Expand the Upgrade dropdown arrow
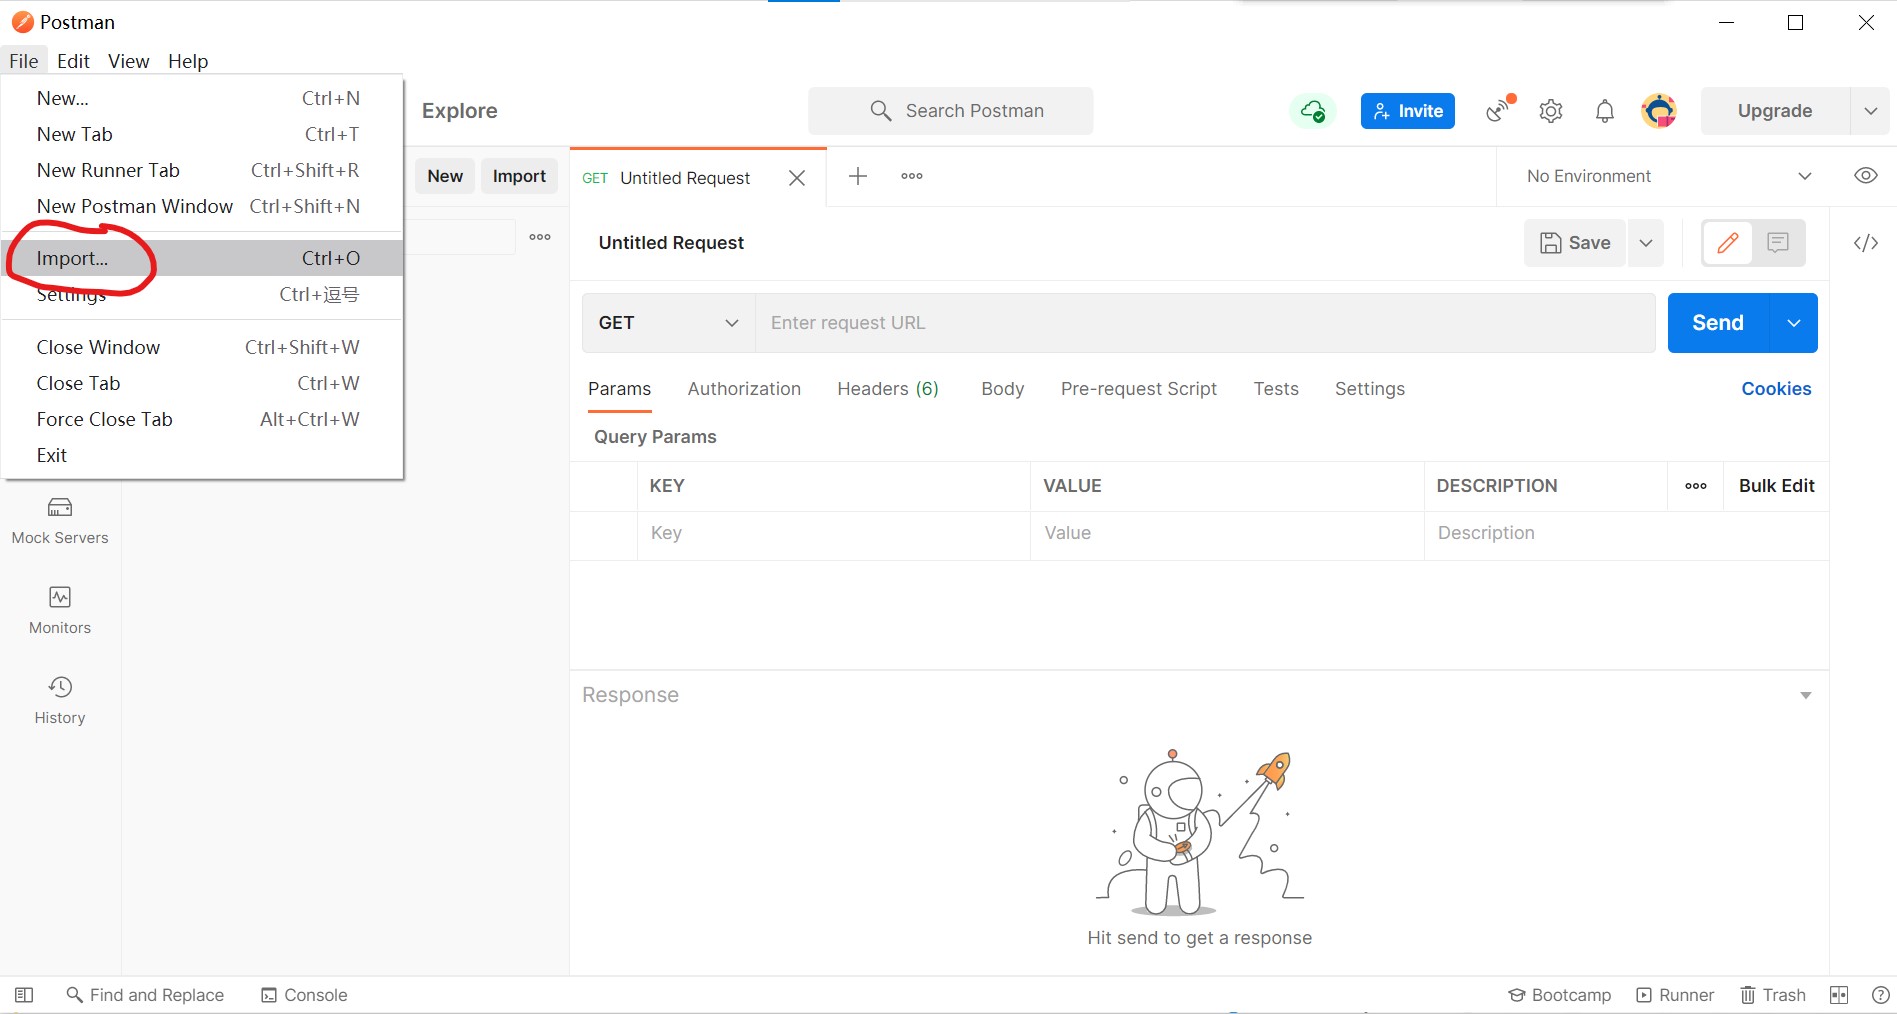The image size is (1897, 1014). (x=1870, y=111)
